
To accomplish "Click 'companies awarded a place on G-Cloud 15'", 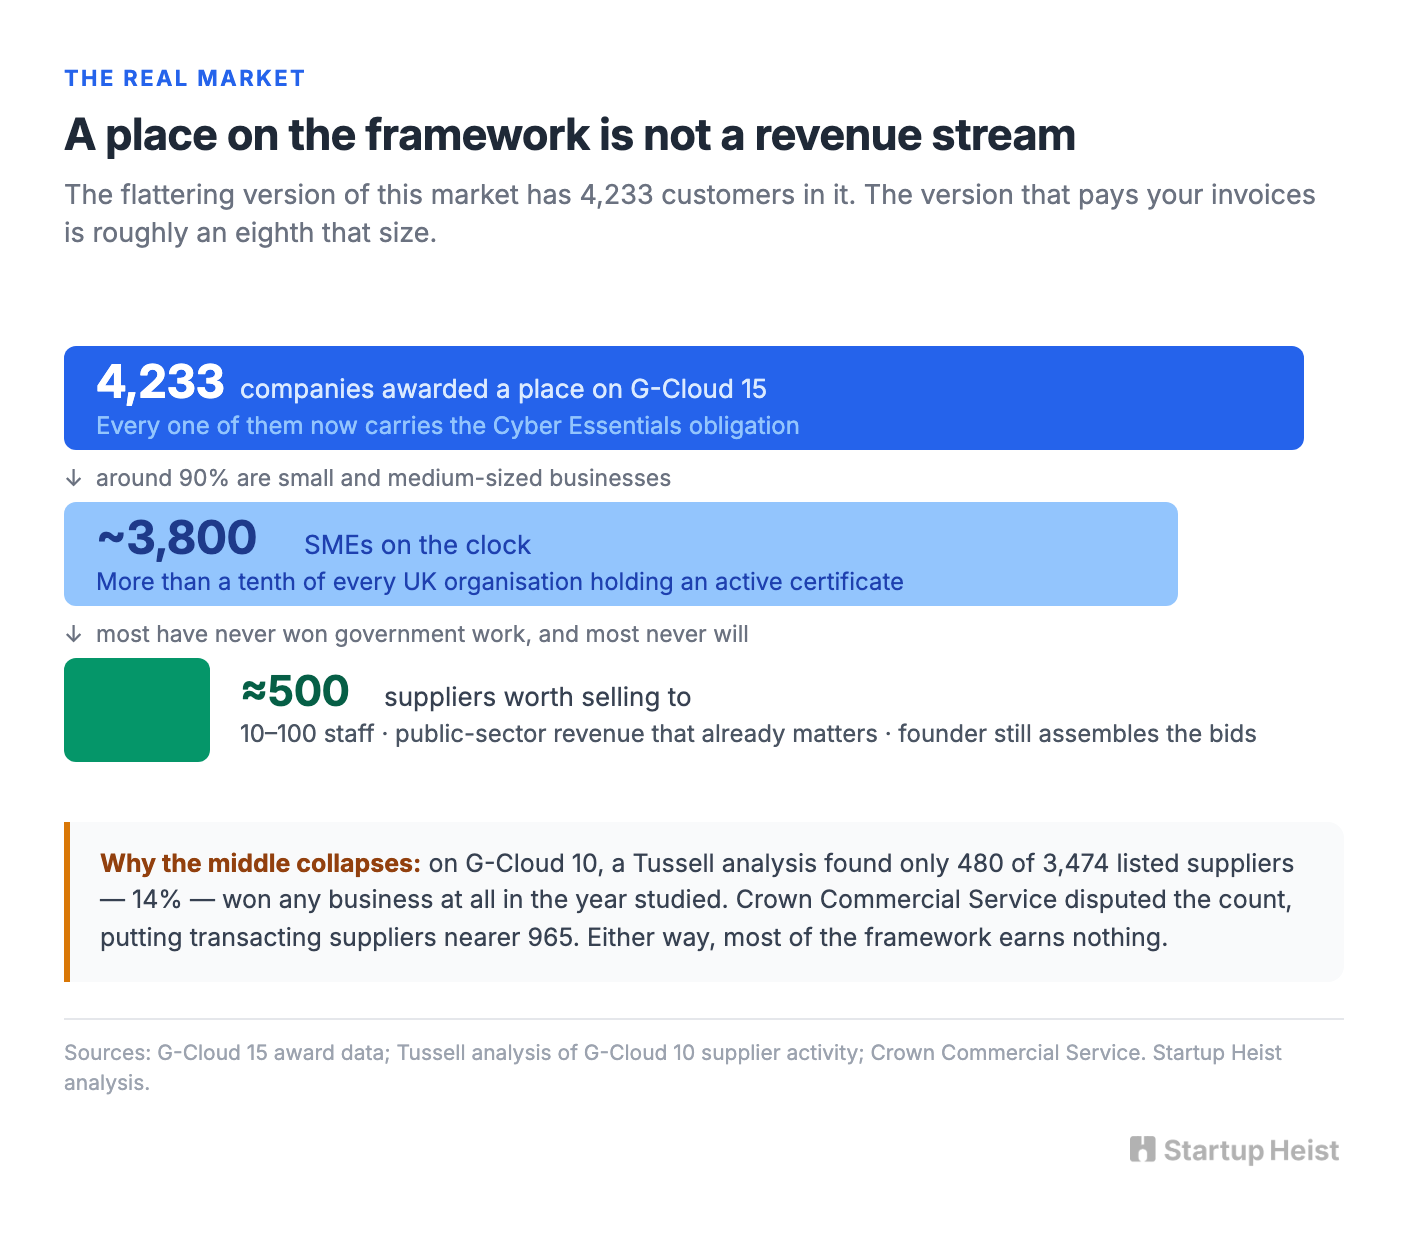I will coord(503,389).
